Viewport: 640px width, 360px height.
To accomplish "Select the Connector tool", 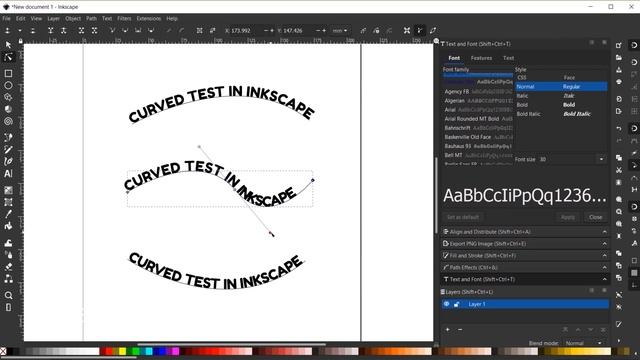I will (8, 279).
